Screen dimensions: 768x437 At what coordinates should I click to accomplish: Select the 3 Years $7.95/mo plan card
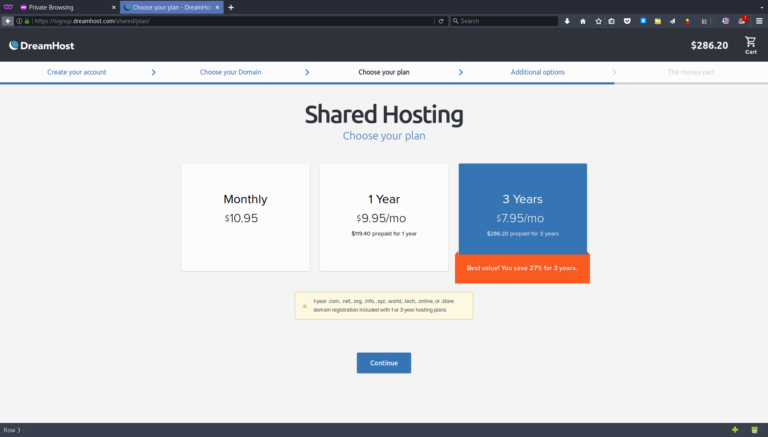[523, 209]
